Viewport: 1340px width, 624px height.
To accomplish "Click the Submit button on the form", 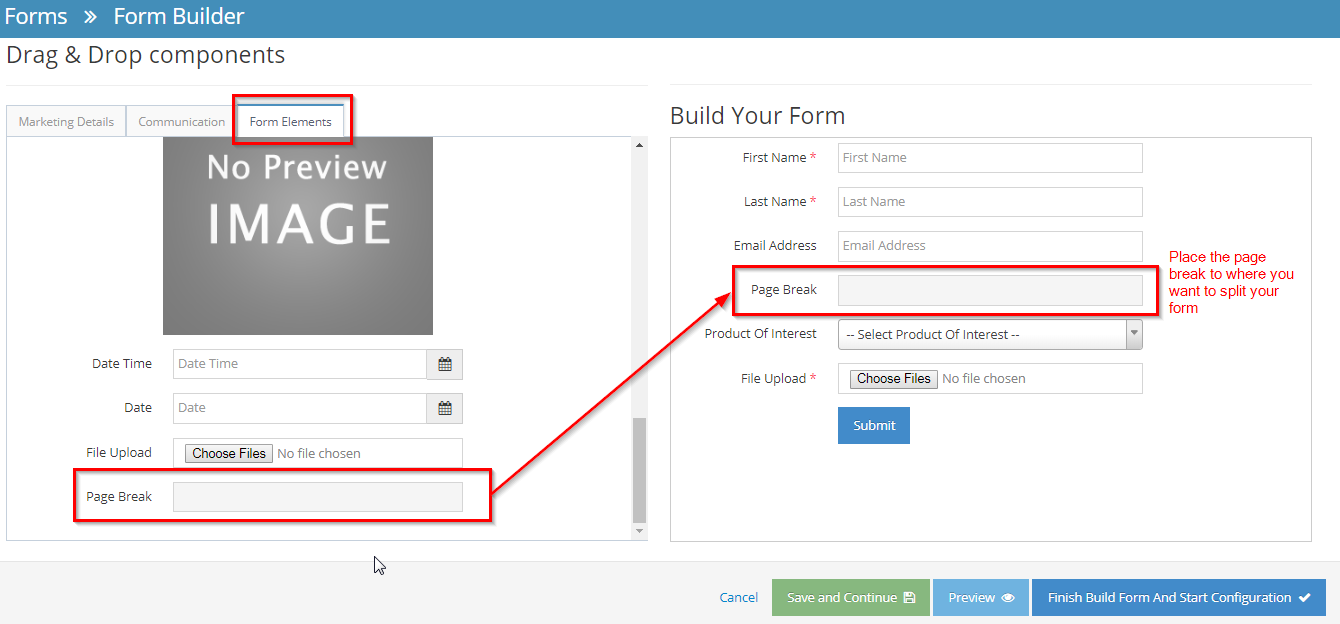I will click(x=873, y=425).
